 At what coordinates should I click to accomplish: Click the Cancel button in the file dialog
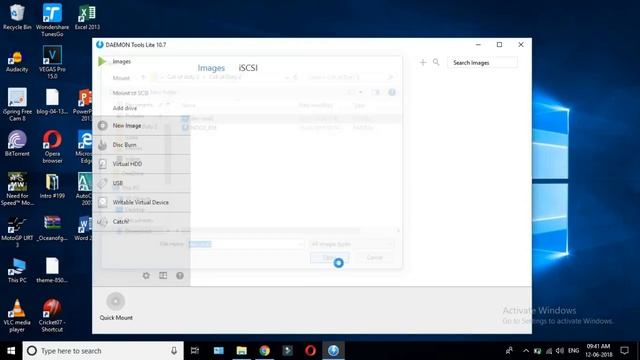pyautogui.click(x=374, y=258)
